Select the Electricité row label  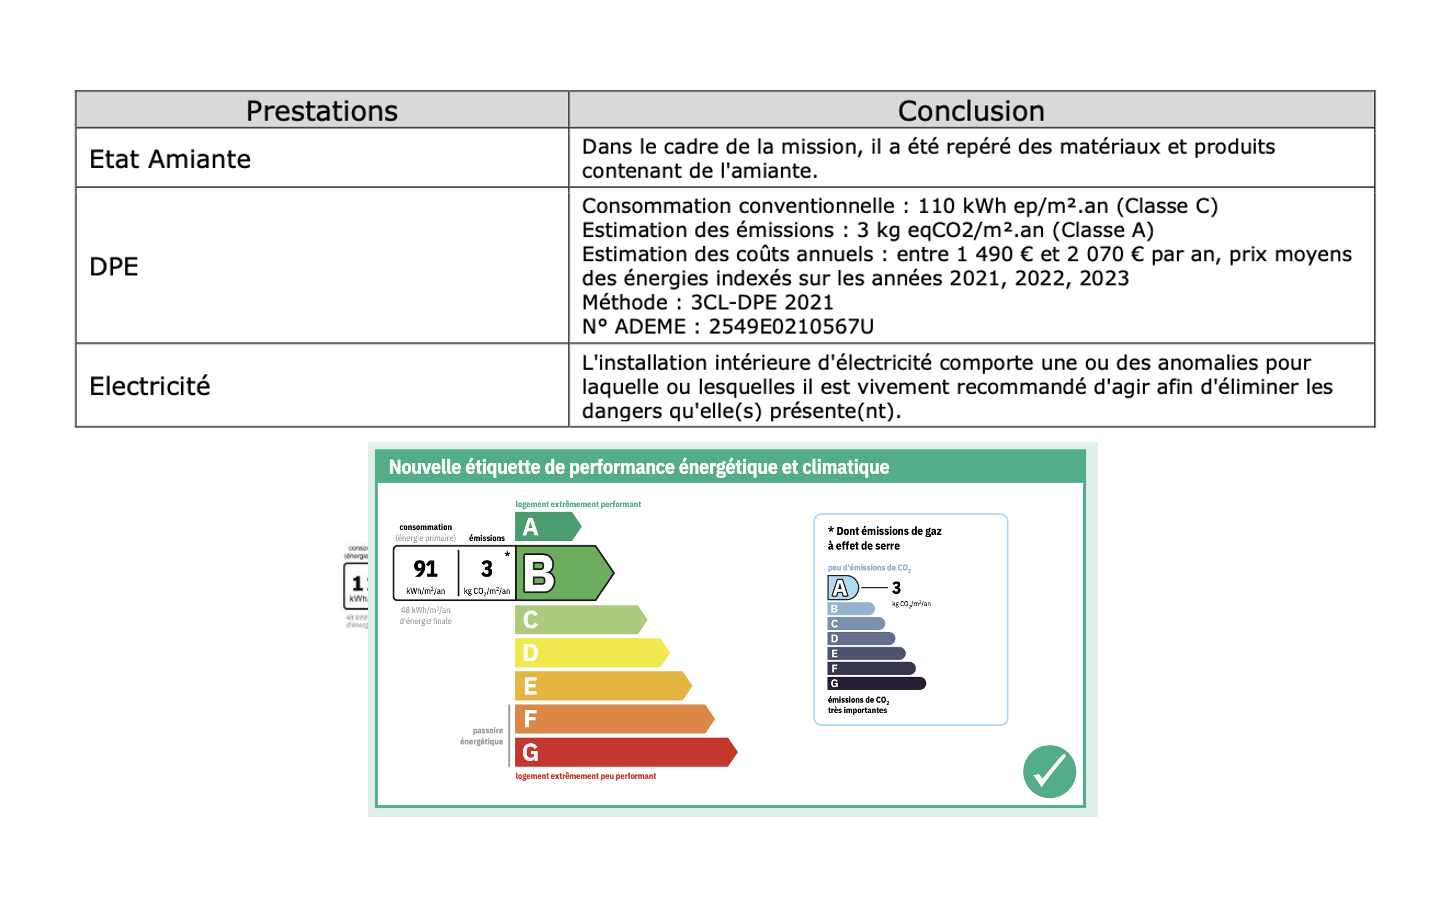[x=150, y=386]
